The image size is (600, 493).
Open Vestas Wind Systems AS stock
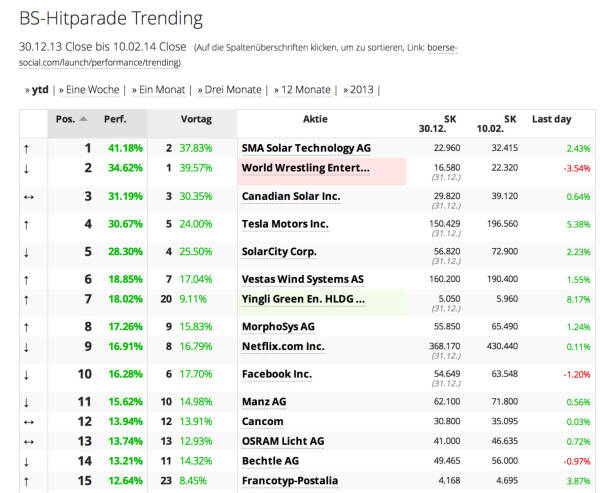point(303,279)
